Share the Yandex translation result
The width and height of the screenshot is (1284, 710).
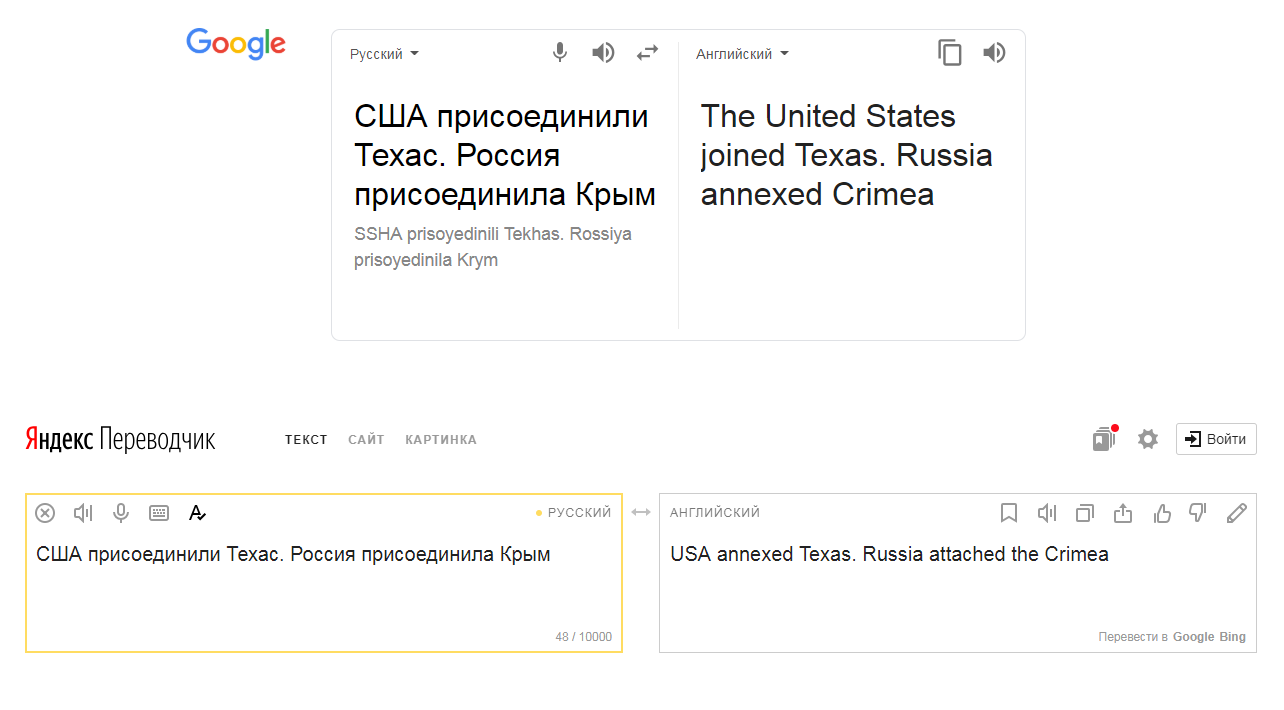[1123, 513]
